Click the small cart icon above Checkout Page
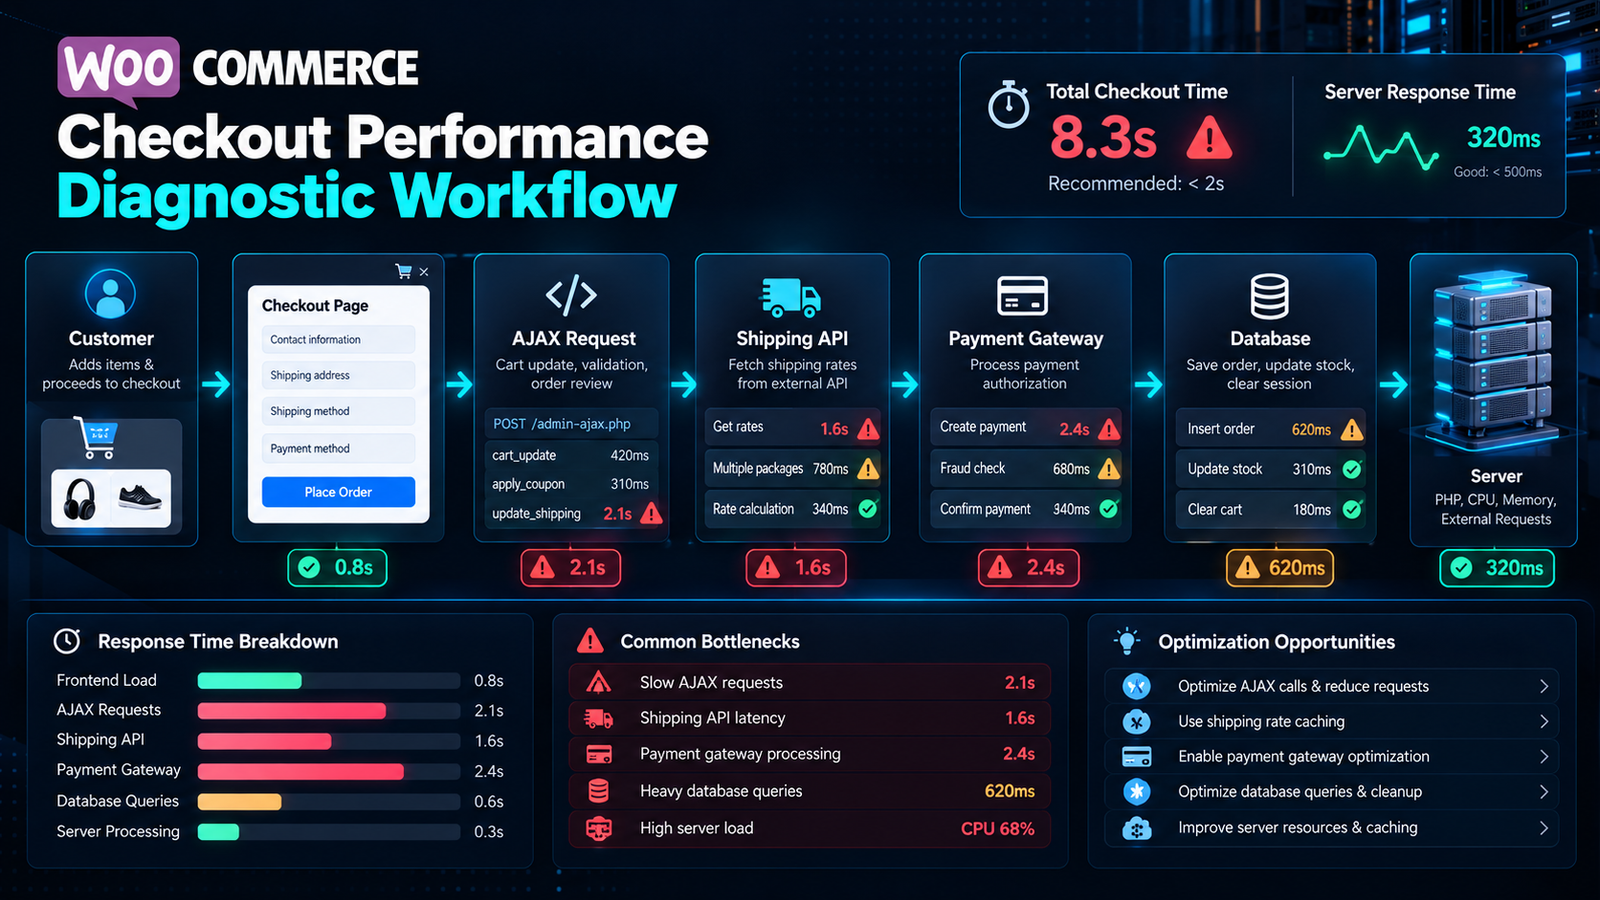Image resolution: width=1600 pixels, height=900 pixels. [403, 271]
